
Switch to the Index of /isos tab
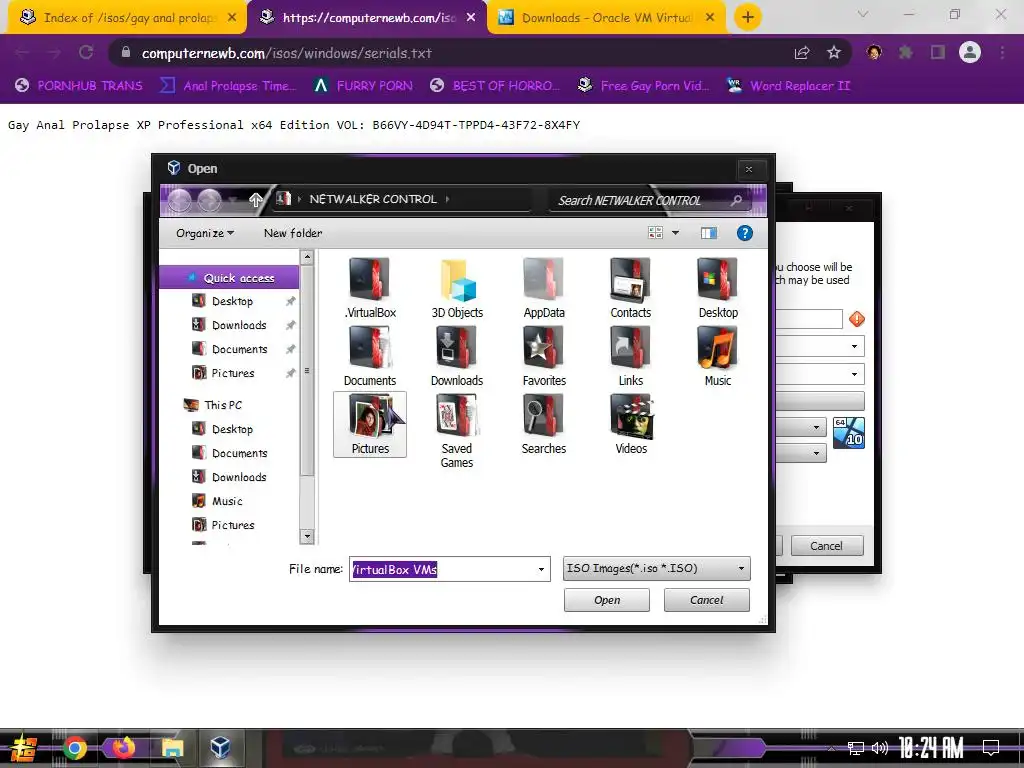pyautogui.click(x=127, y=18)
